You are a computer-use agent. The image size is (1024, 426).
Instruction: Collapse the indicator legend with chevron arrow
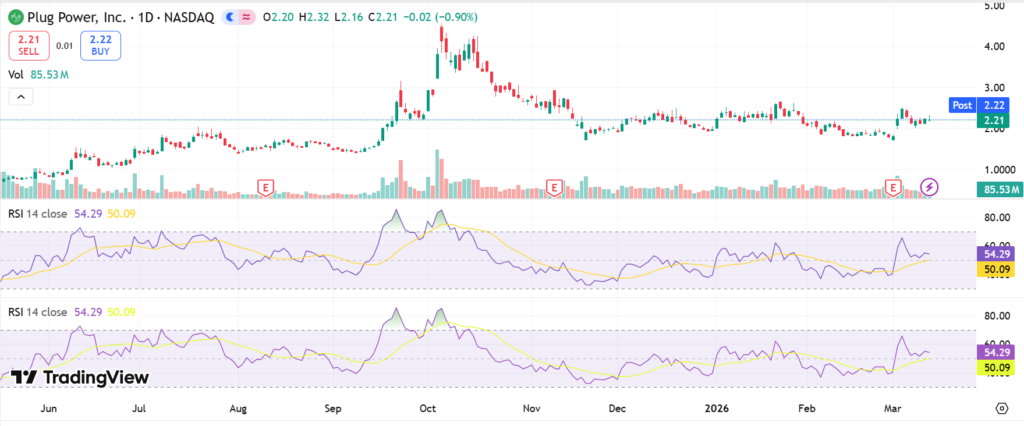(20, 97)
